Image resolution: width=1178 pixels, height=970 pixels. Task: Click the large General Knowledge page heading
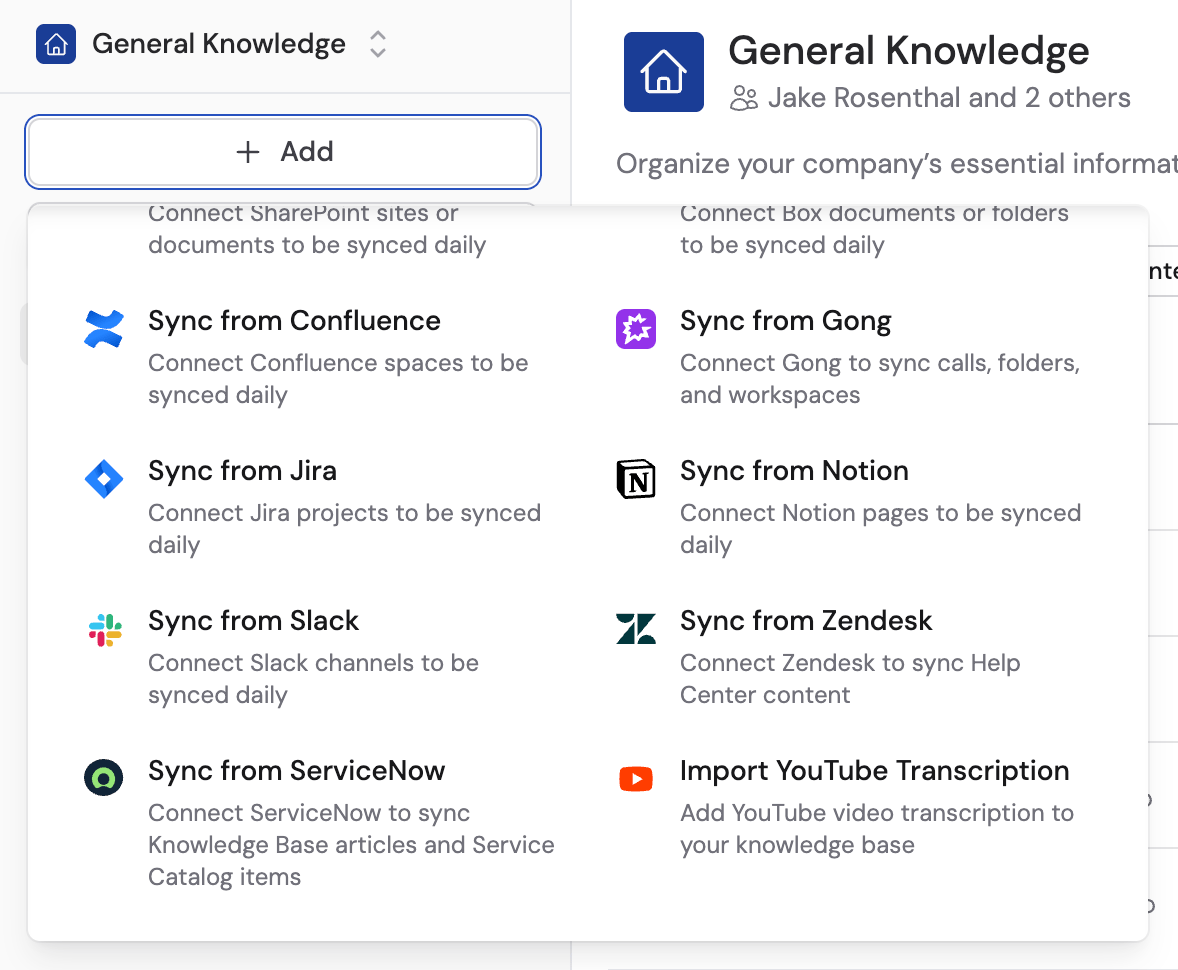click(x=908, y=51)
